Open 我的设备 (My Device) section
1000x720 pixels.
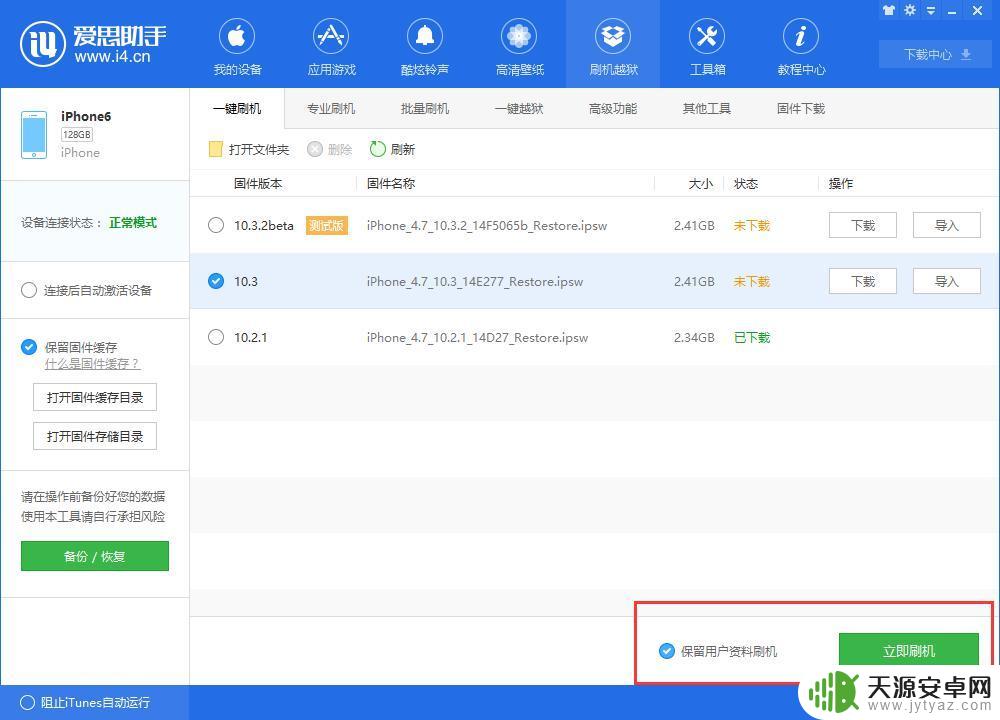237,47
